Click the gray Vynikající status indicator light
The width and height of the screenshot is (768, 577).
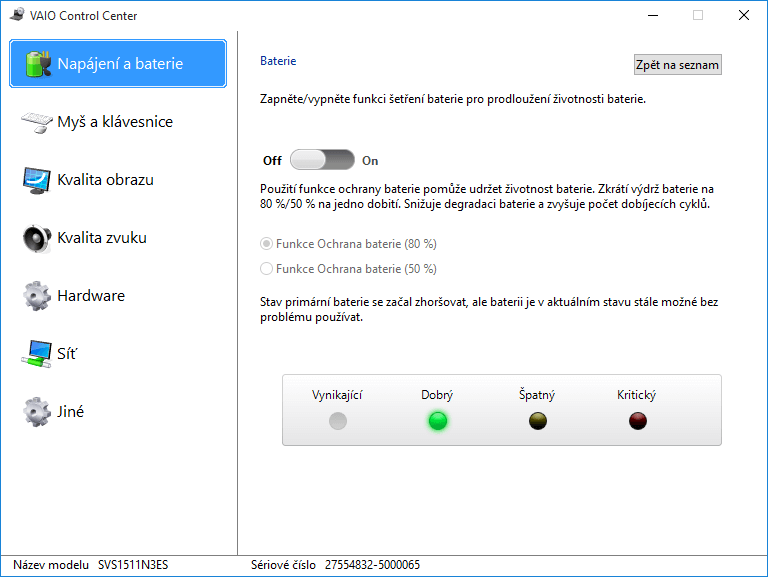coord(338,421)
